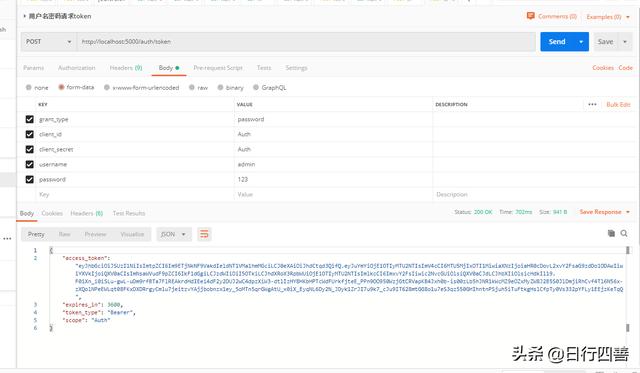The image size is (640, 373).
Task: Open the Save Response dropdown
Action: tap(604, 212)
